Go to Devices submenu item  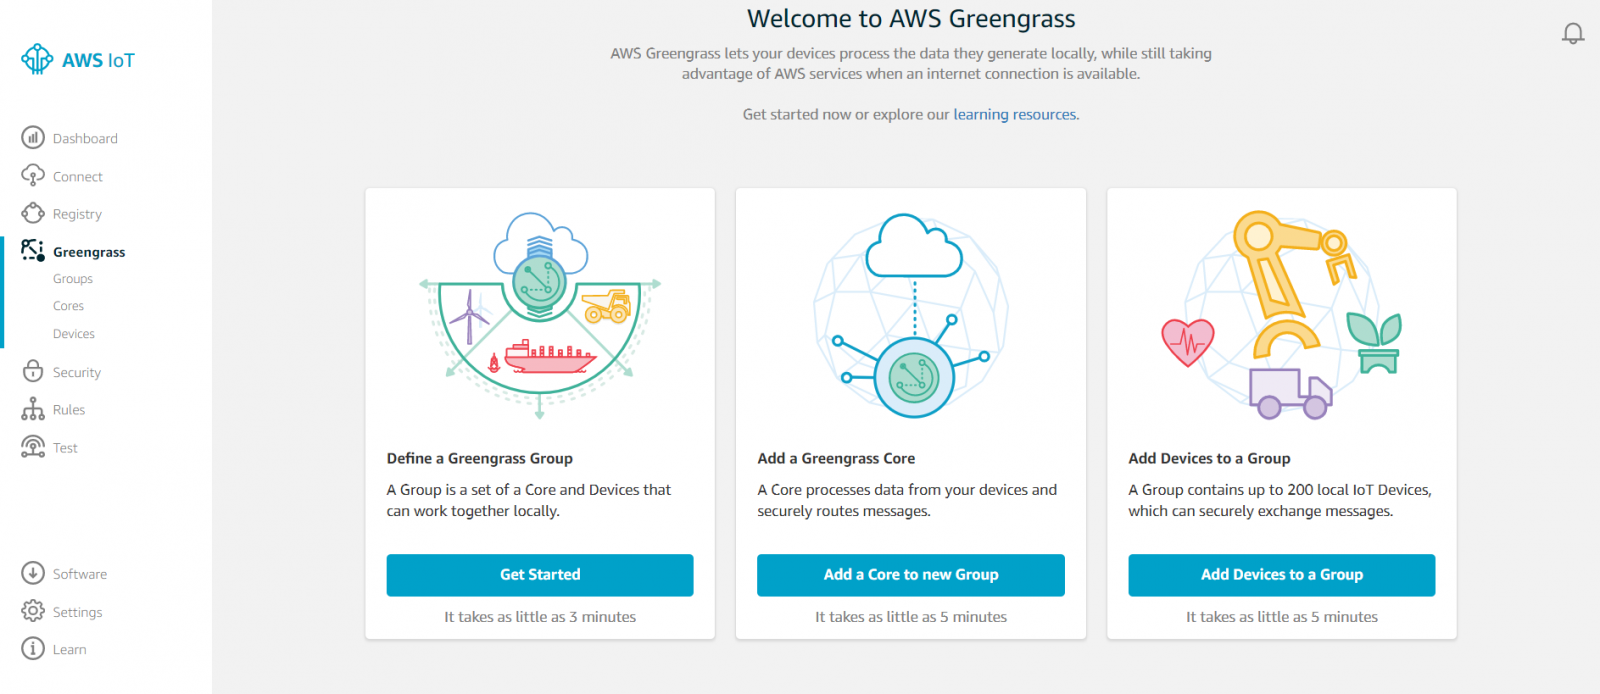[x=74, y=334]
